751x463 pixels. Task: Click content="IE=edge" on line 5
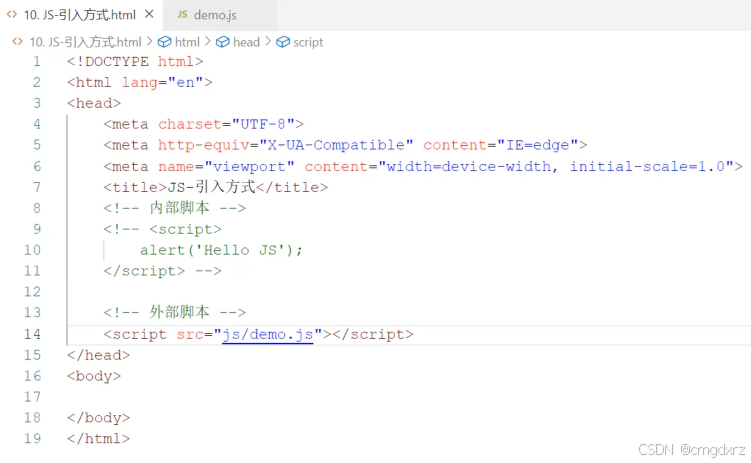tap(501, 145)
